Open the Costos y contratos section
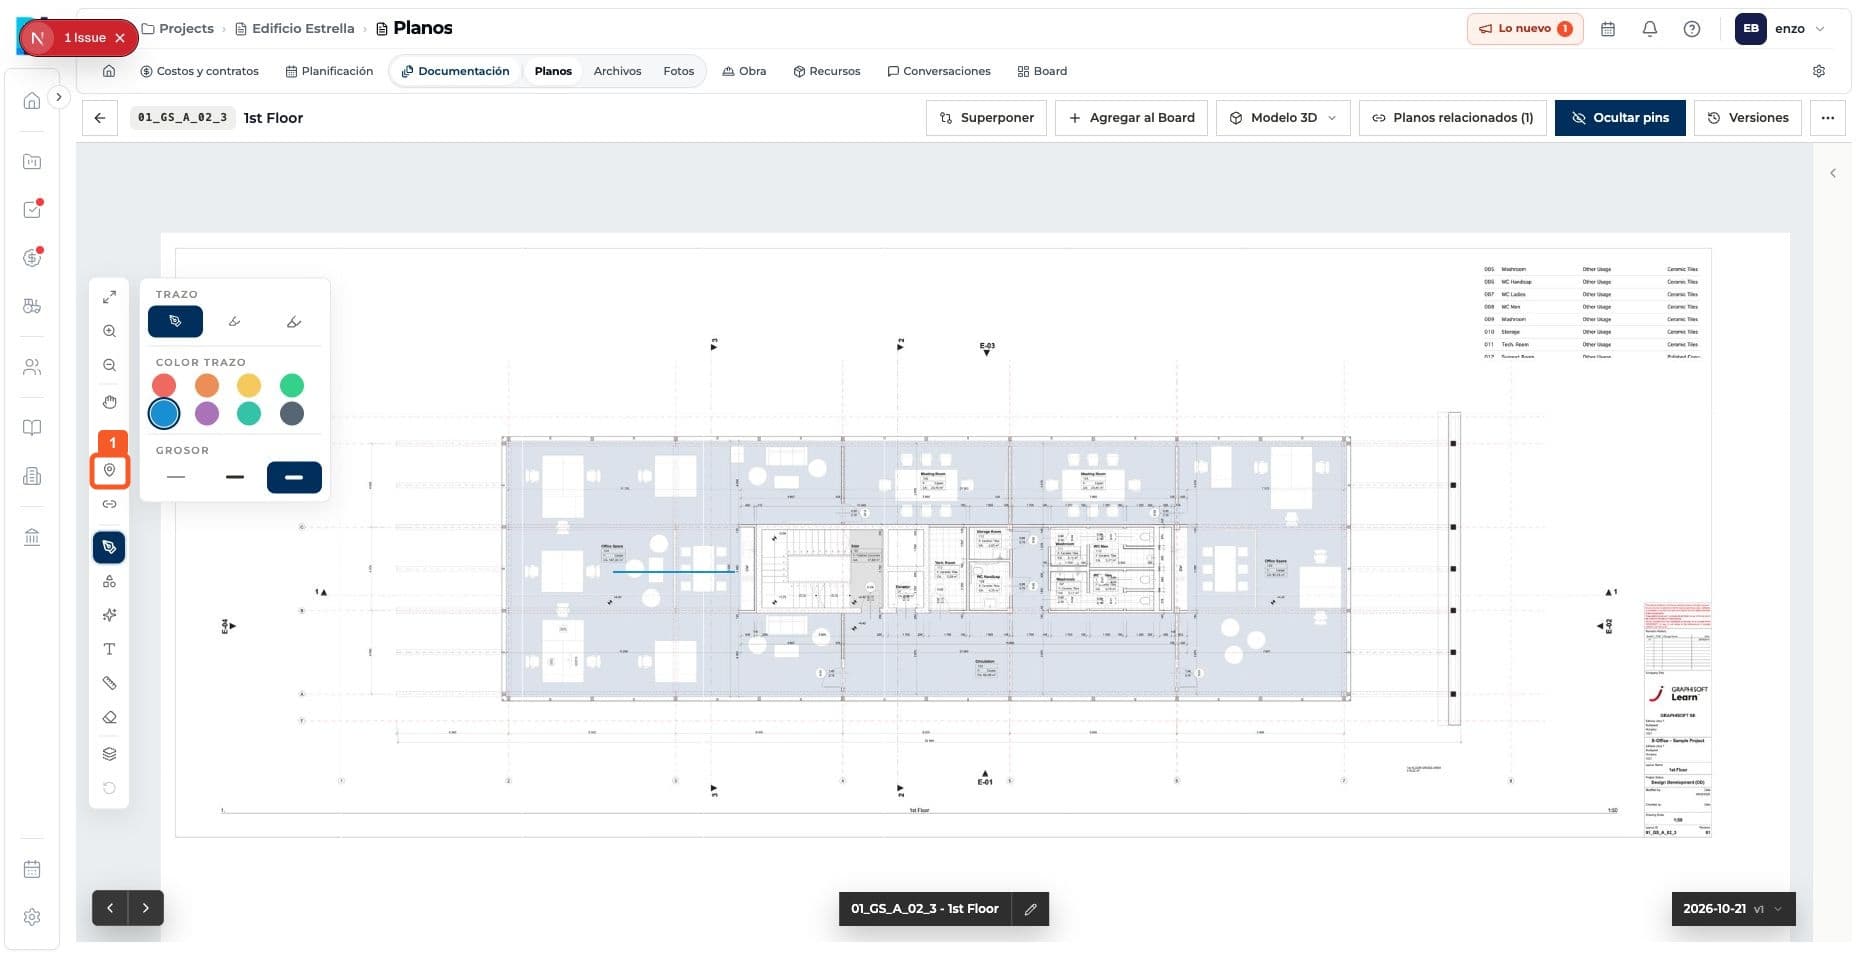 199,71
